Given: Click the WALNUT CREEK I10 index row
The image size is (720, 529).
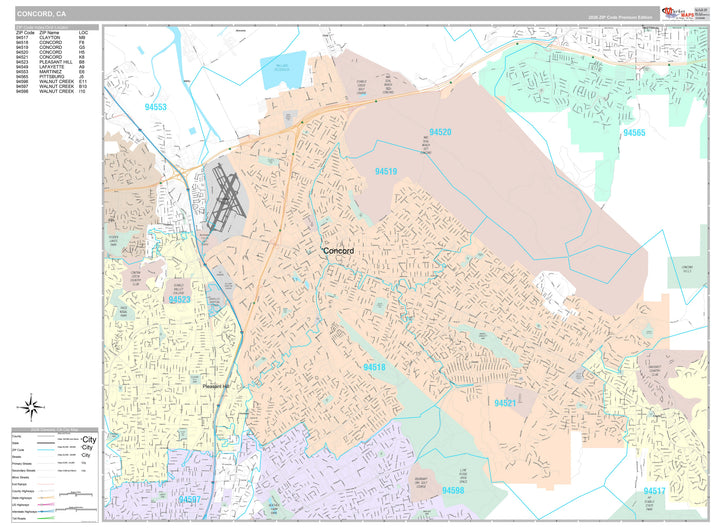Looking at the screenshot, I should 51,91.
